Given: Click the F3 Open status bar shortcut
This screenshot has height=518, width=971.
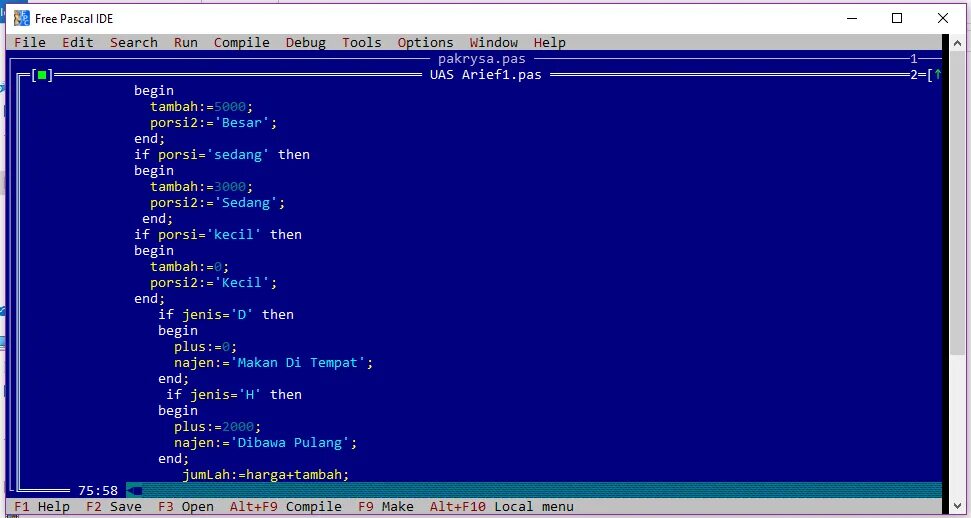Looking at the screenshot, I should pyautogui.click(x=186, y=507).
